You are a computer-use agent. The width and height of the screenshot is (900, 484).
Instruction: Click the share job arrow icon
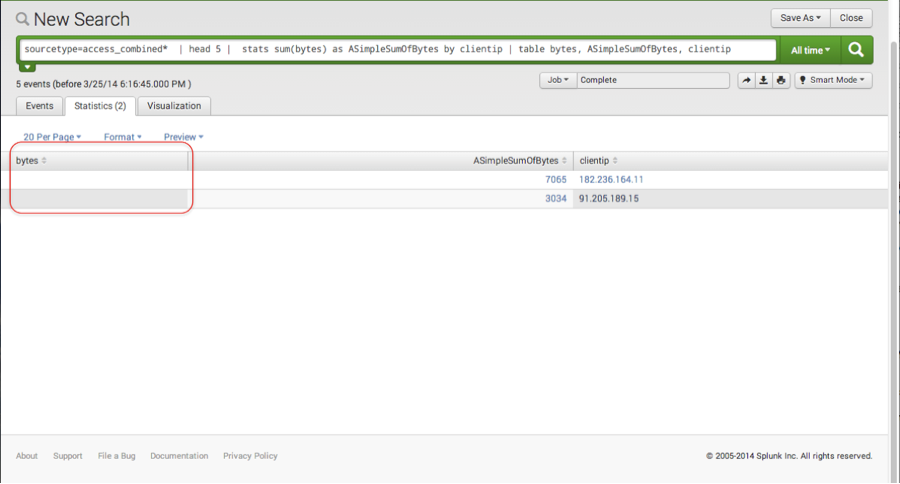pyautogui.click(x=746, y=80)
